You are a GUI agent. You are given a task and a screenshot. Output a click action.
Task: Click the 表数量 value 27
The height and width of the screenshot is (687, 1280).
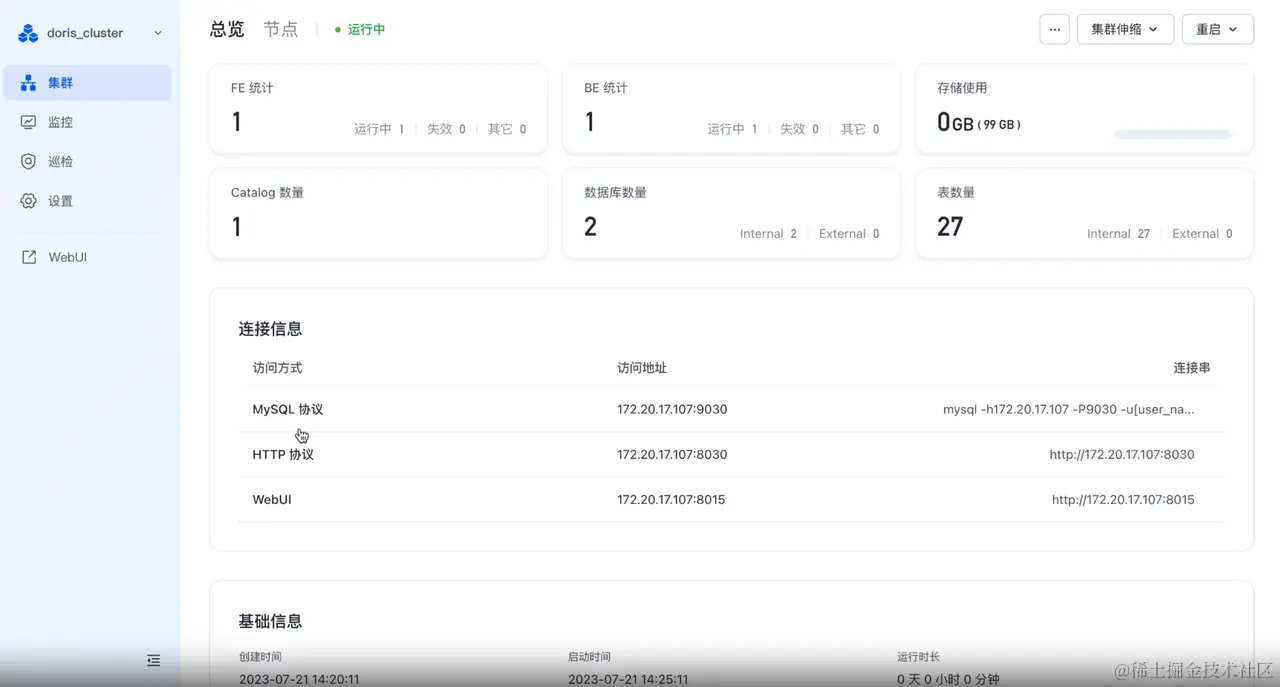click(x=950, y=227)
